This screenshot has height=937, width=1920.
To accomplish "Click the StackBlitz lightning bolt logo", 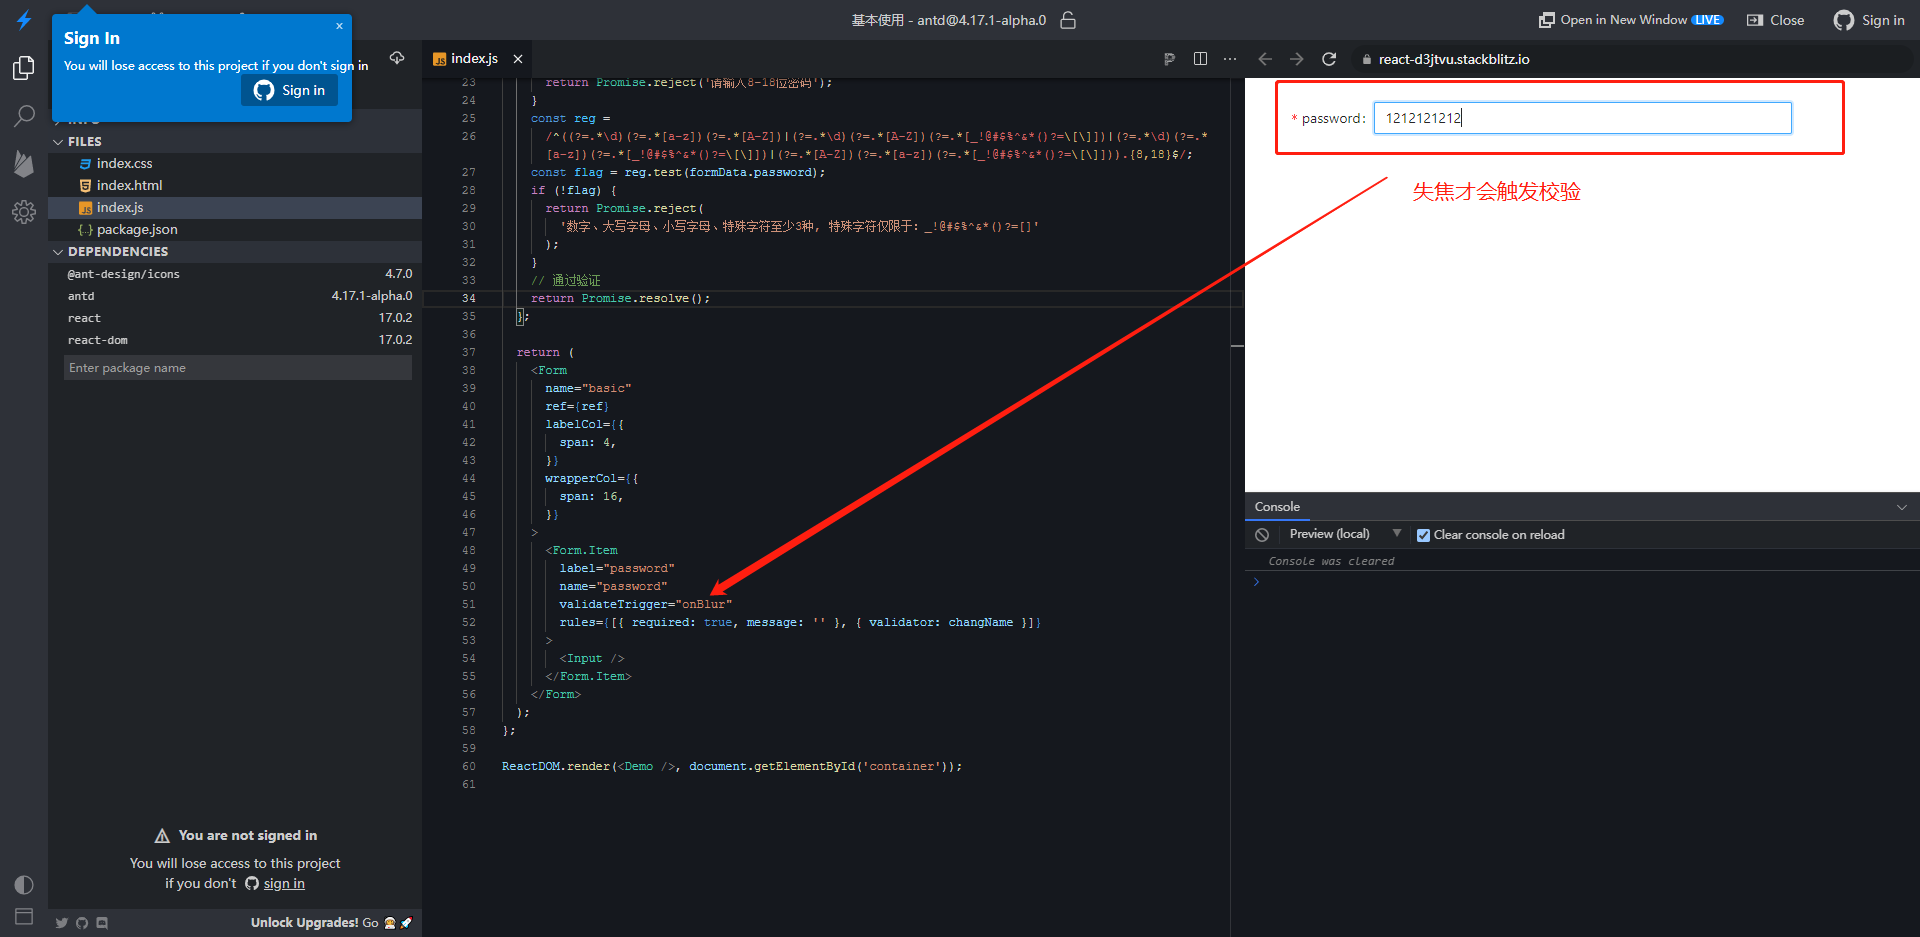I will coord(24,19).
